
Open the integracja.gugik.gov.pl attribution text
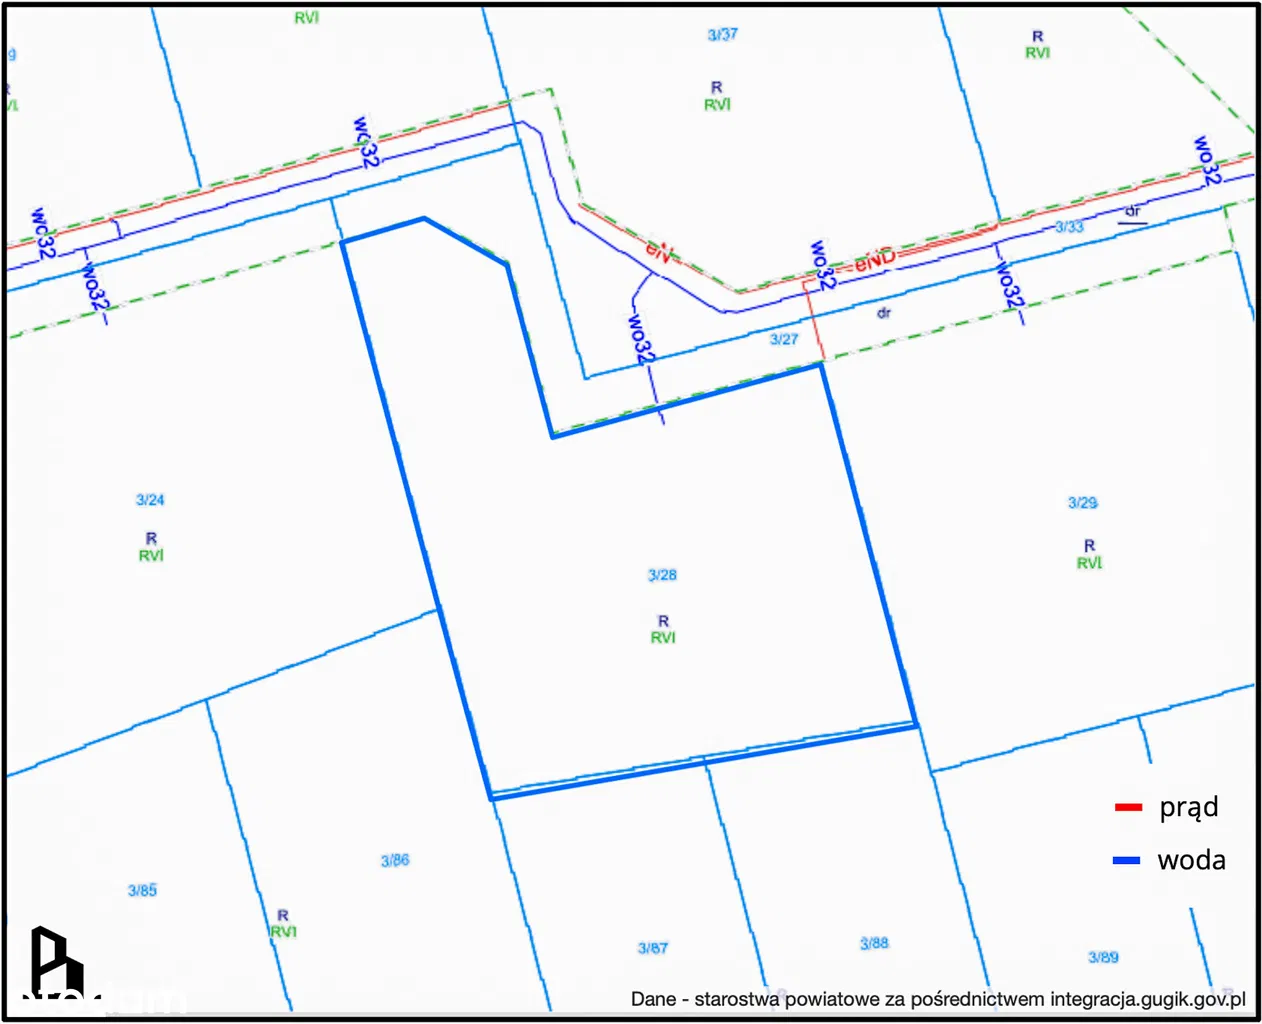pyautogui.click(x=938, y=999)
